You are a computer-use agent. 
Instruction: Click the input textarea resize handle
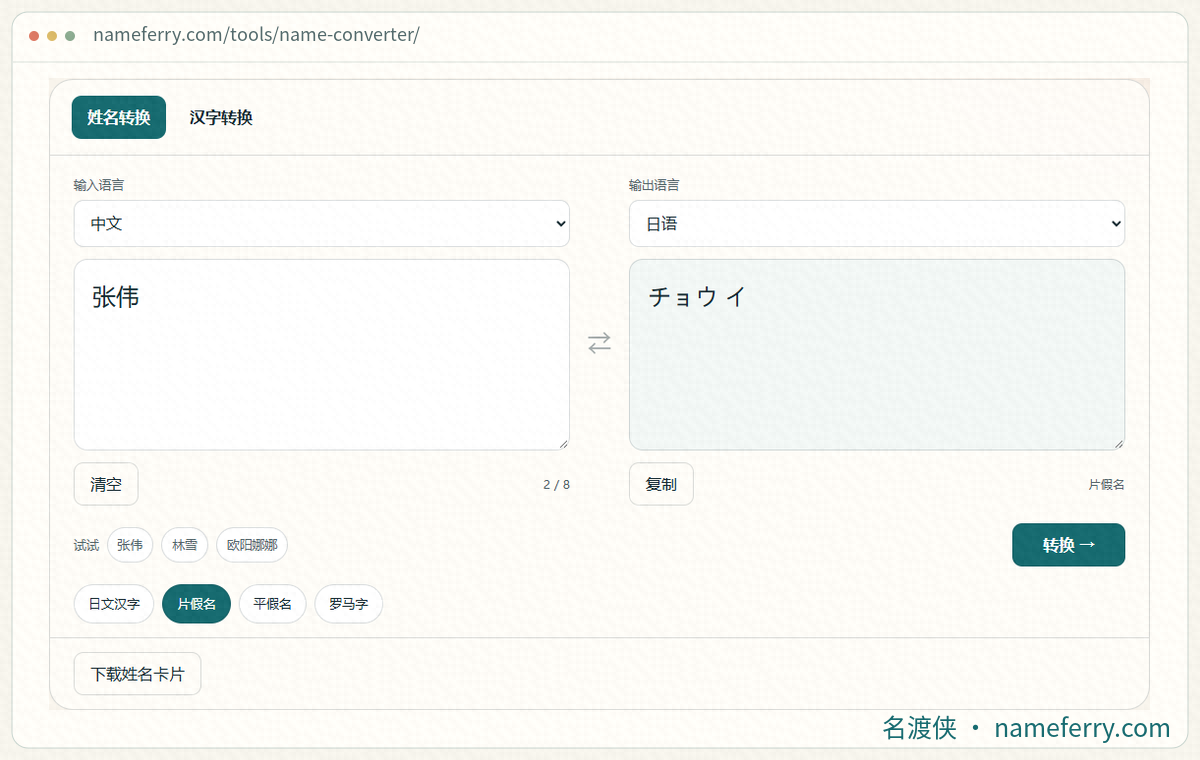[563, 443]
